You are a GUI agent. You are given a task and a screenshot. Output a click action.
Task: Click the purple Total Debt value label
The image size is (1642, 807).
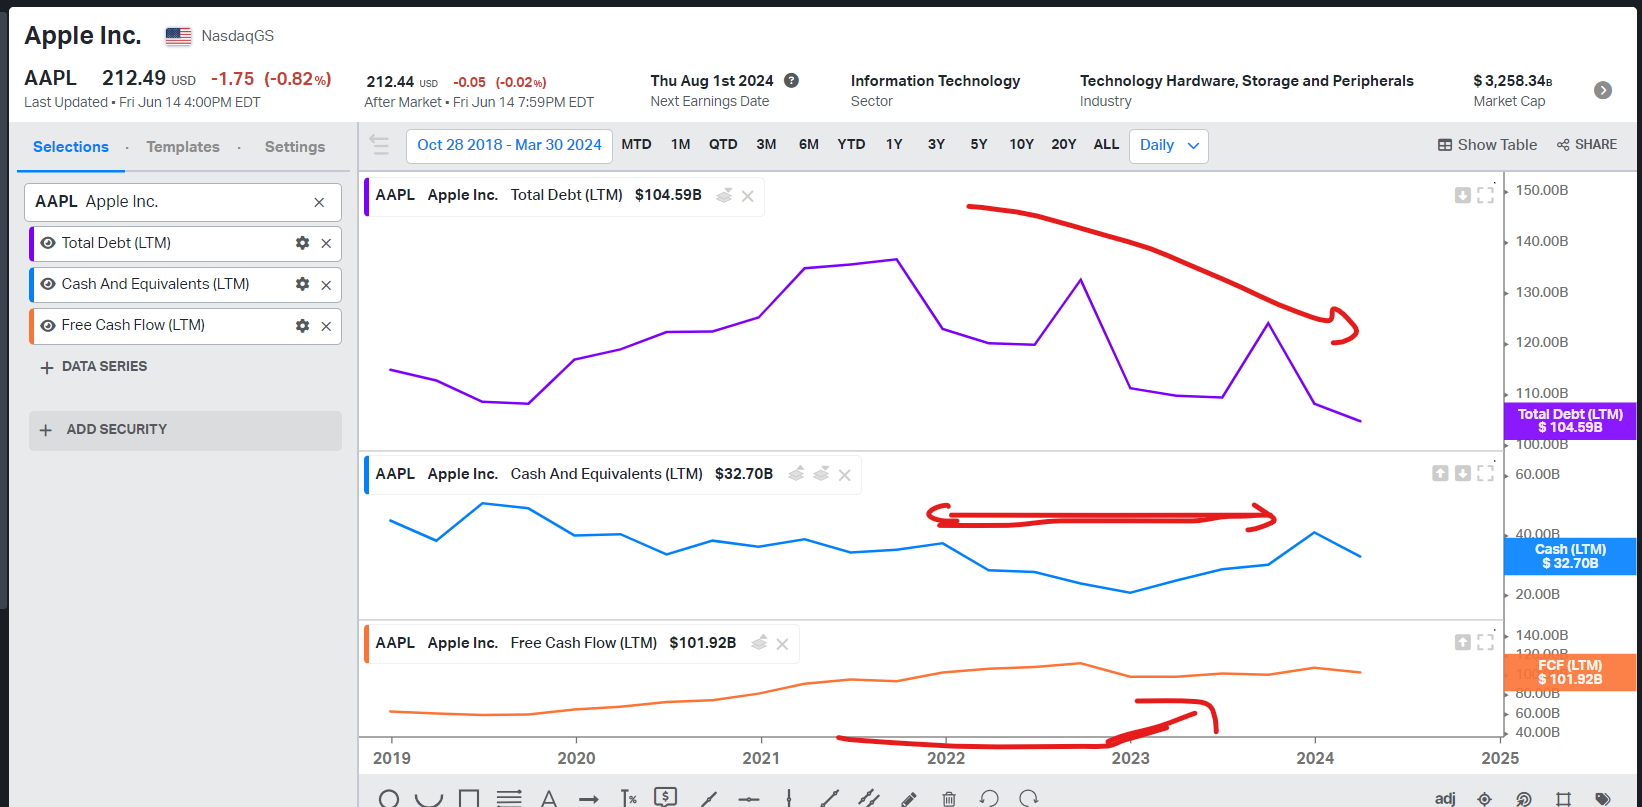[1570, 421]
